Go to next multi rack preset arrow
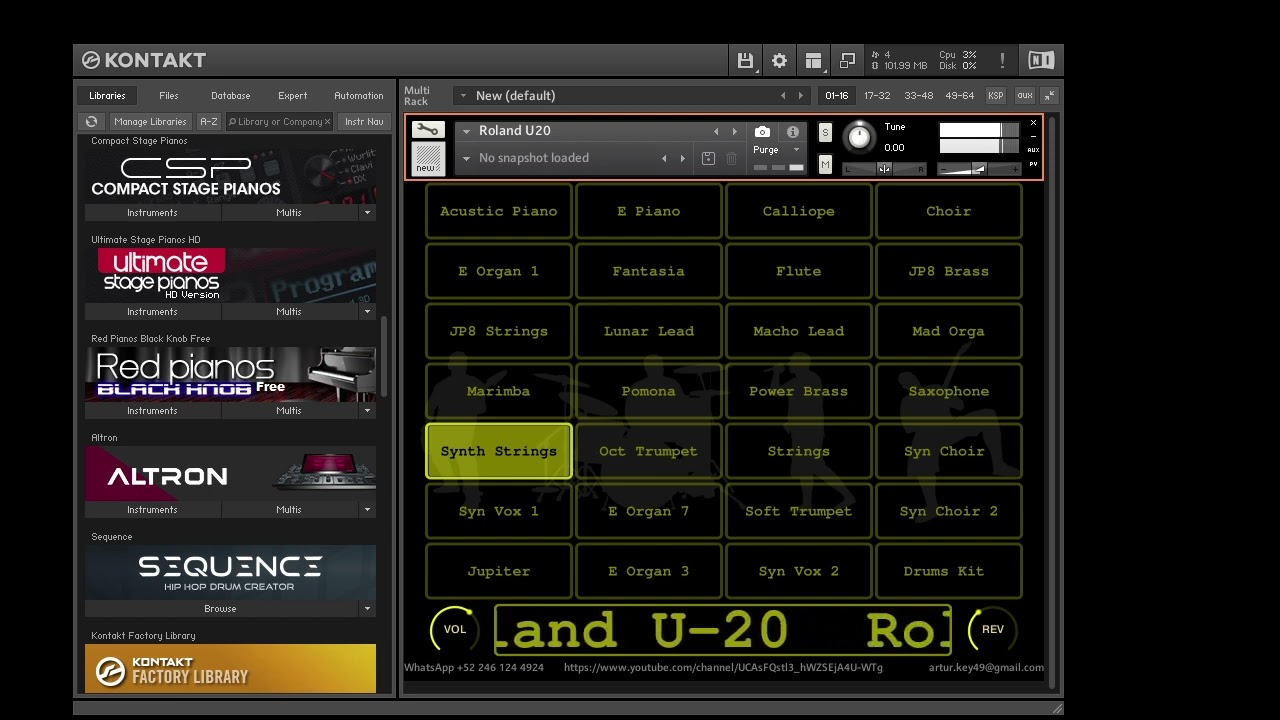The width and height of the screenshot is (1280, 720). pyautogui.click(x=800, y=96)
